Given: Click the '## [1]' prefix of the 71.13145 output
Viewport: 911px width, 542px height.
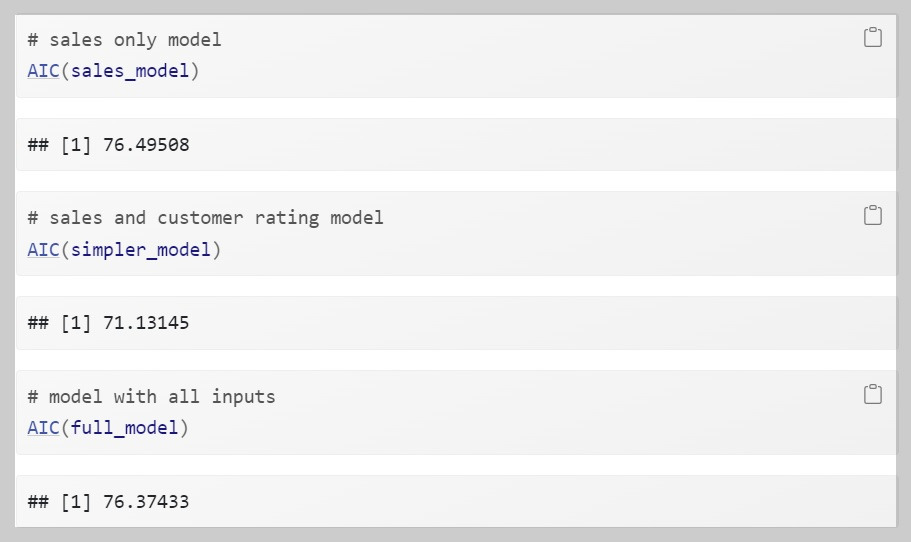Looking at the screenshot, I should tap(59, 323).
